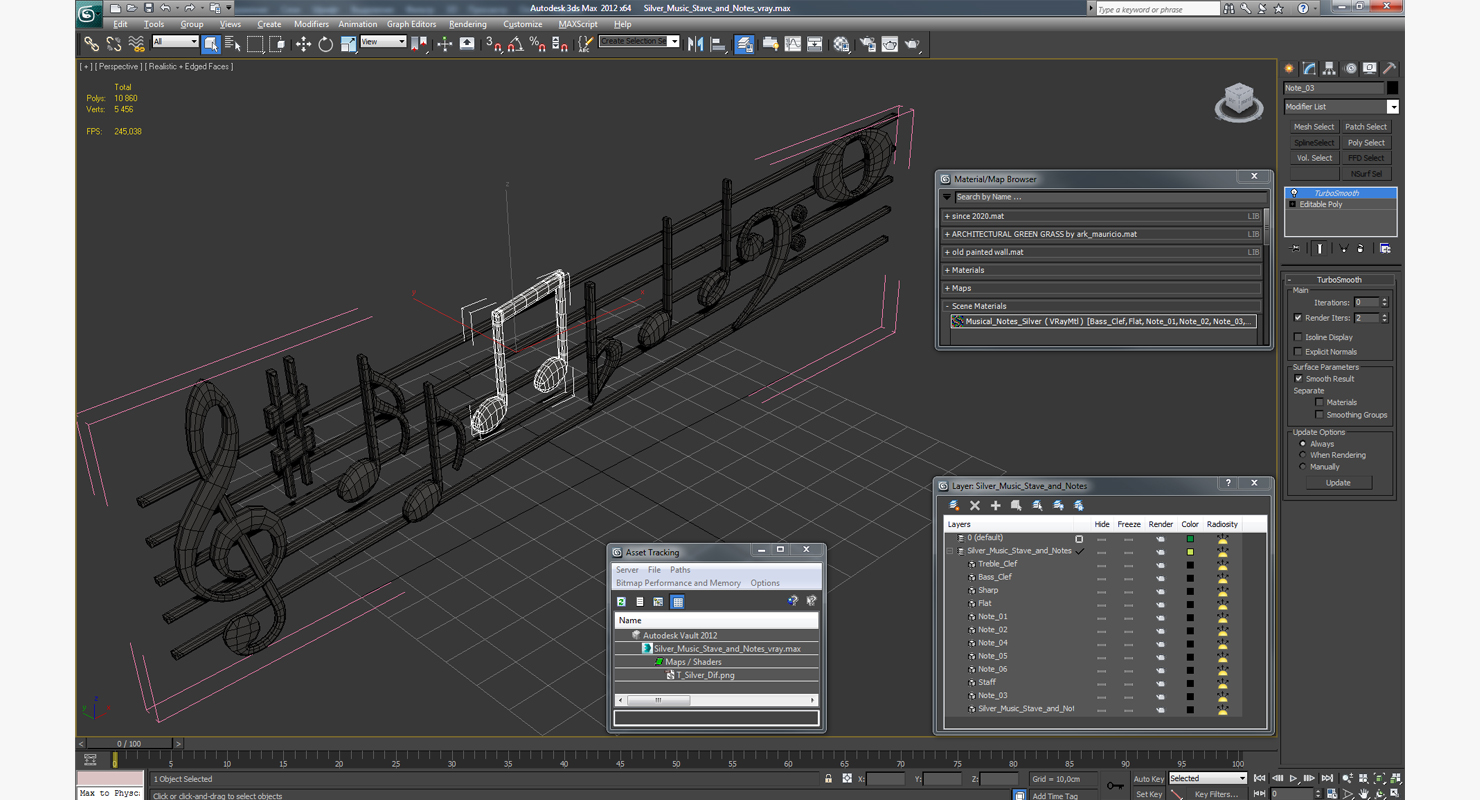
Task: Open the Create command panel tab
Action: [x=1289, y=68]
